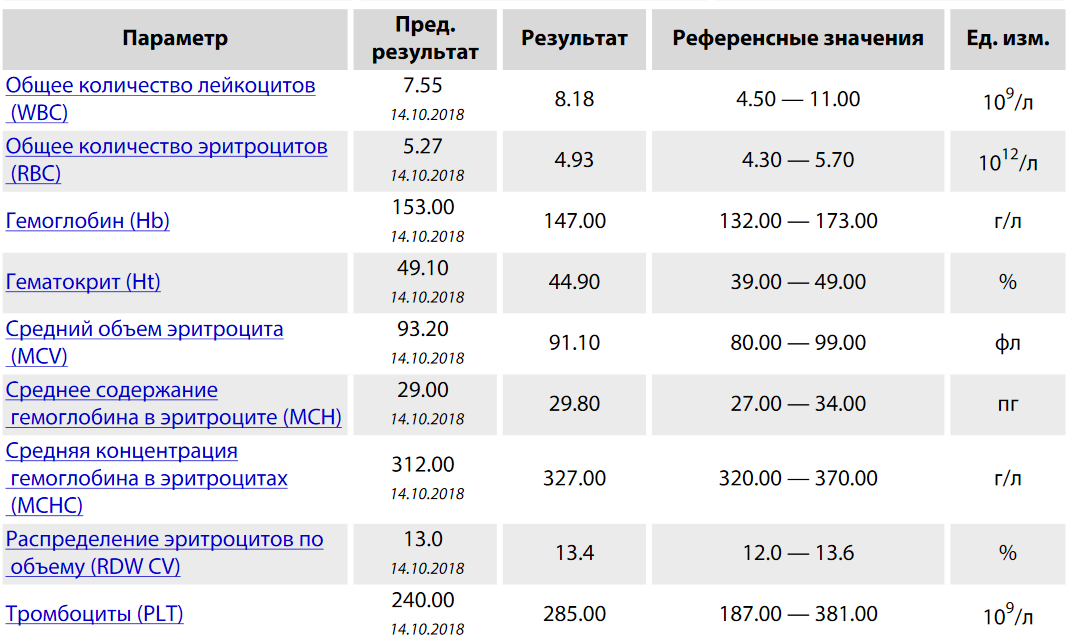The height and width of the screenshot is (640, 1069).
Task: Select the hemoglobin result 147.00
Action: 574,221
